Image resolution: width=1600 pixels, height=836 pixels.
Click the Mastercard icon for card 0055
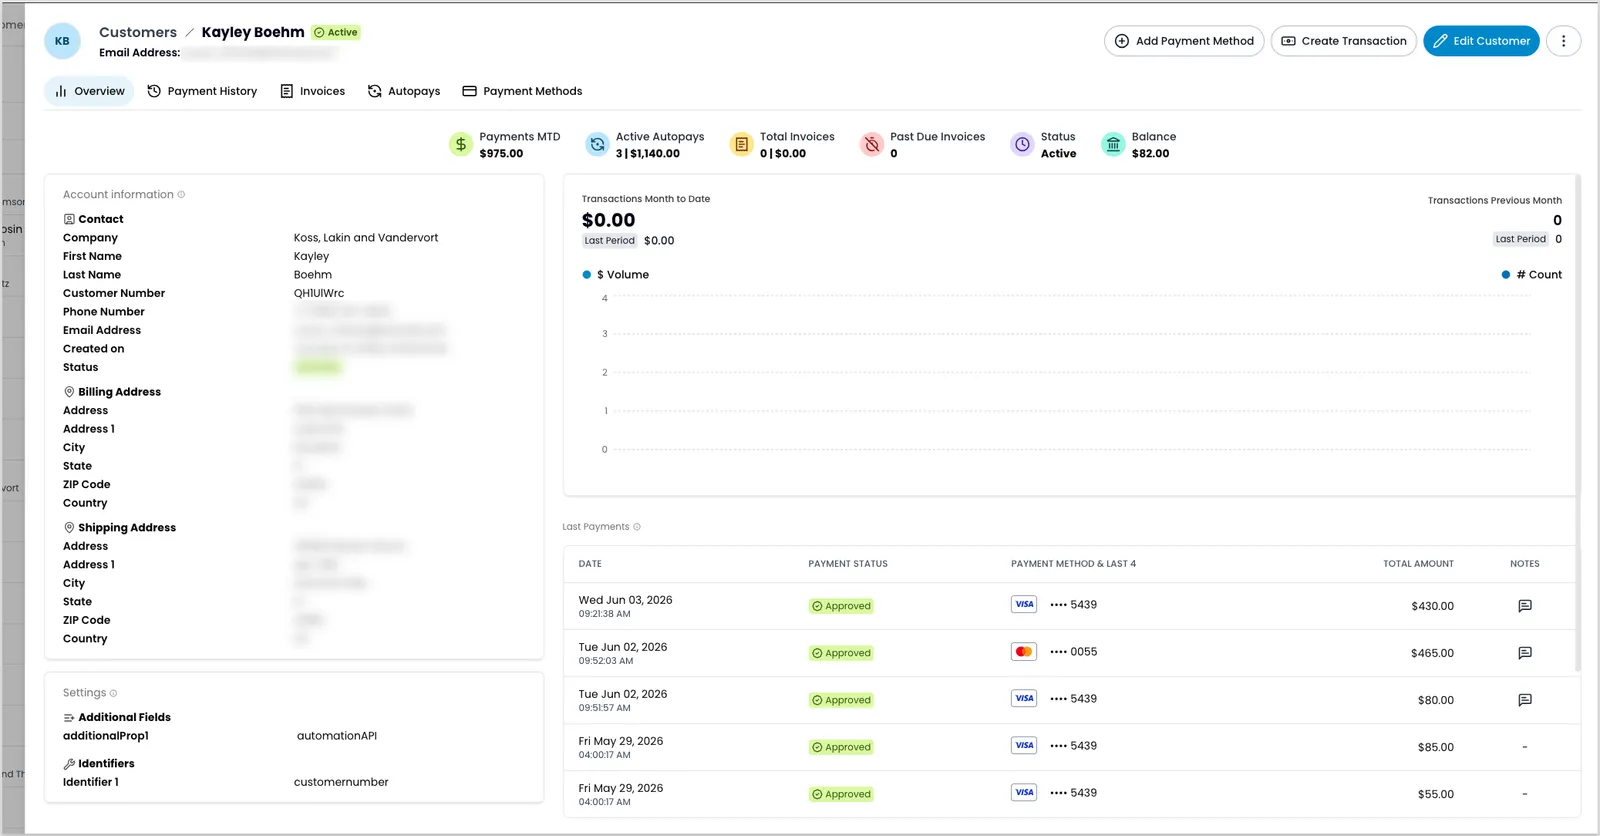tap(1024, 652)
